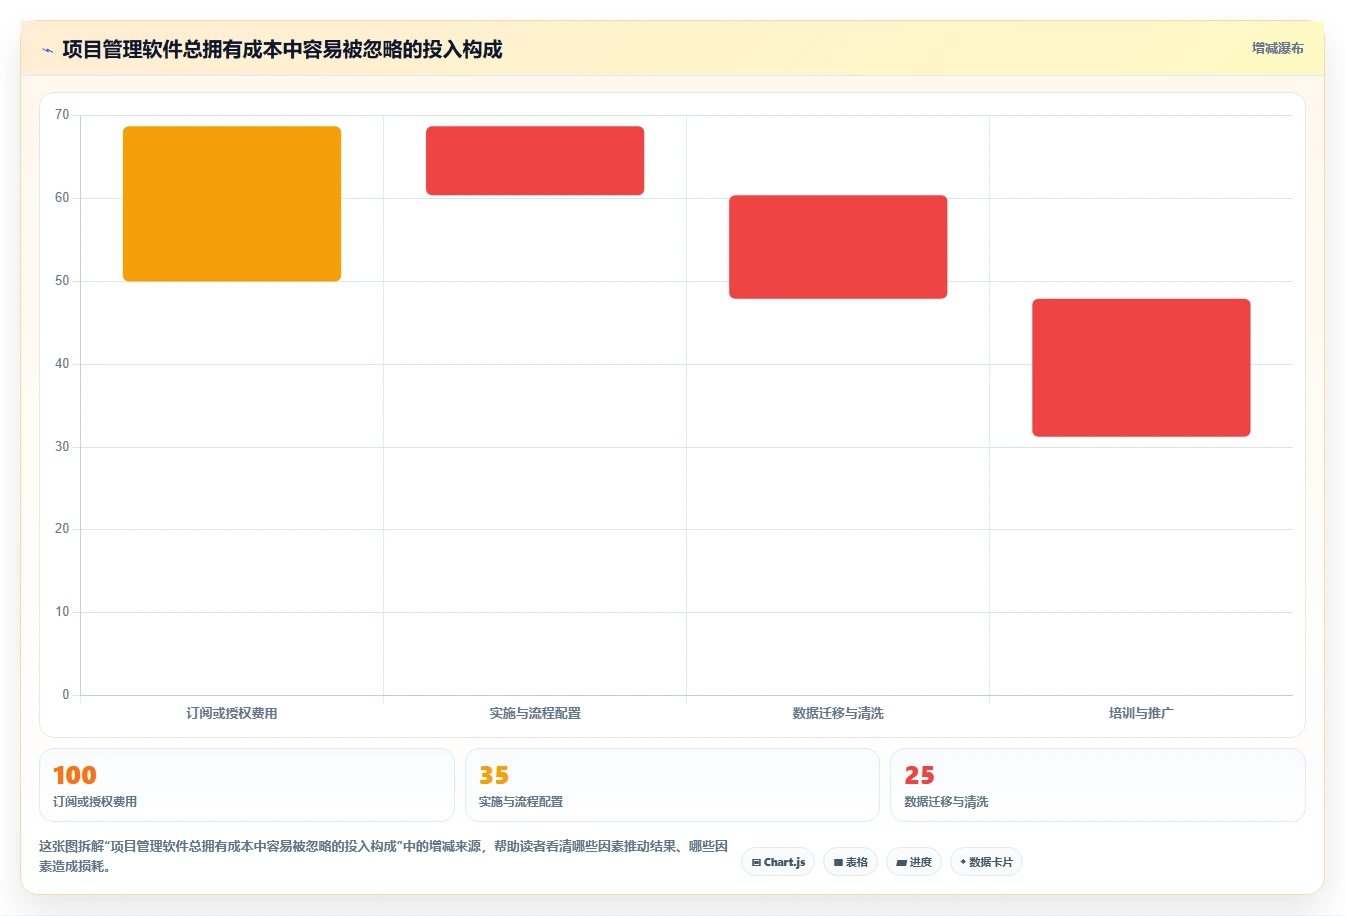Open the stat card showing 35
This screenshot has width=1345, height=916.
pyautogui.click(x=672, y=785)
